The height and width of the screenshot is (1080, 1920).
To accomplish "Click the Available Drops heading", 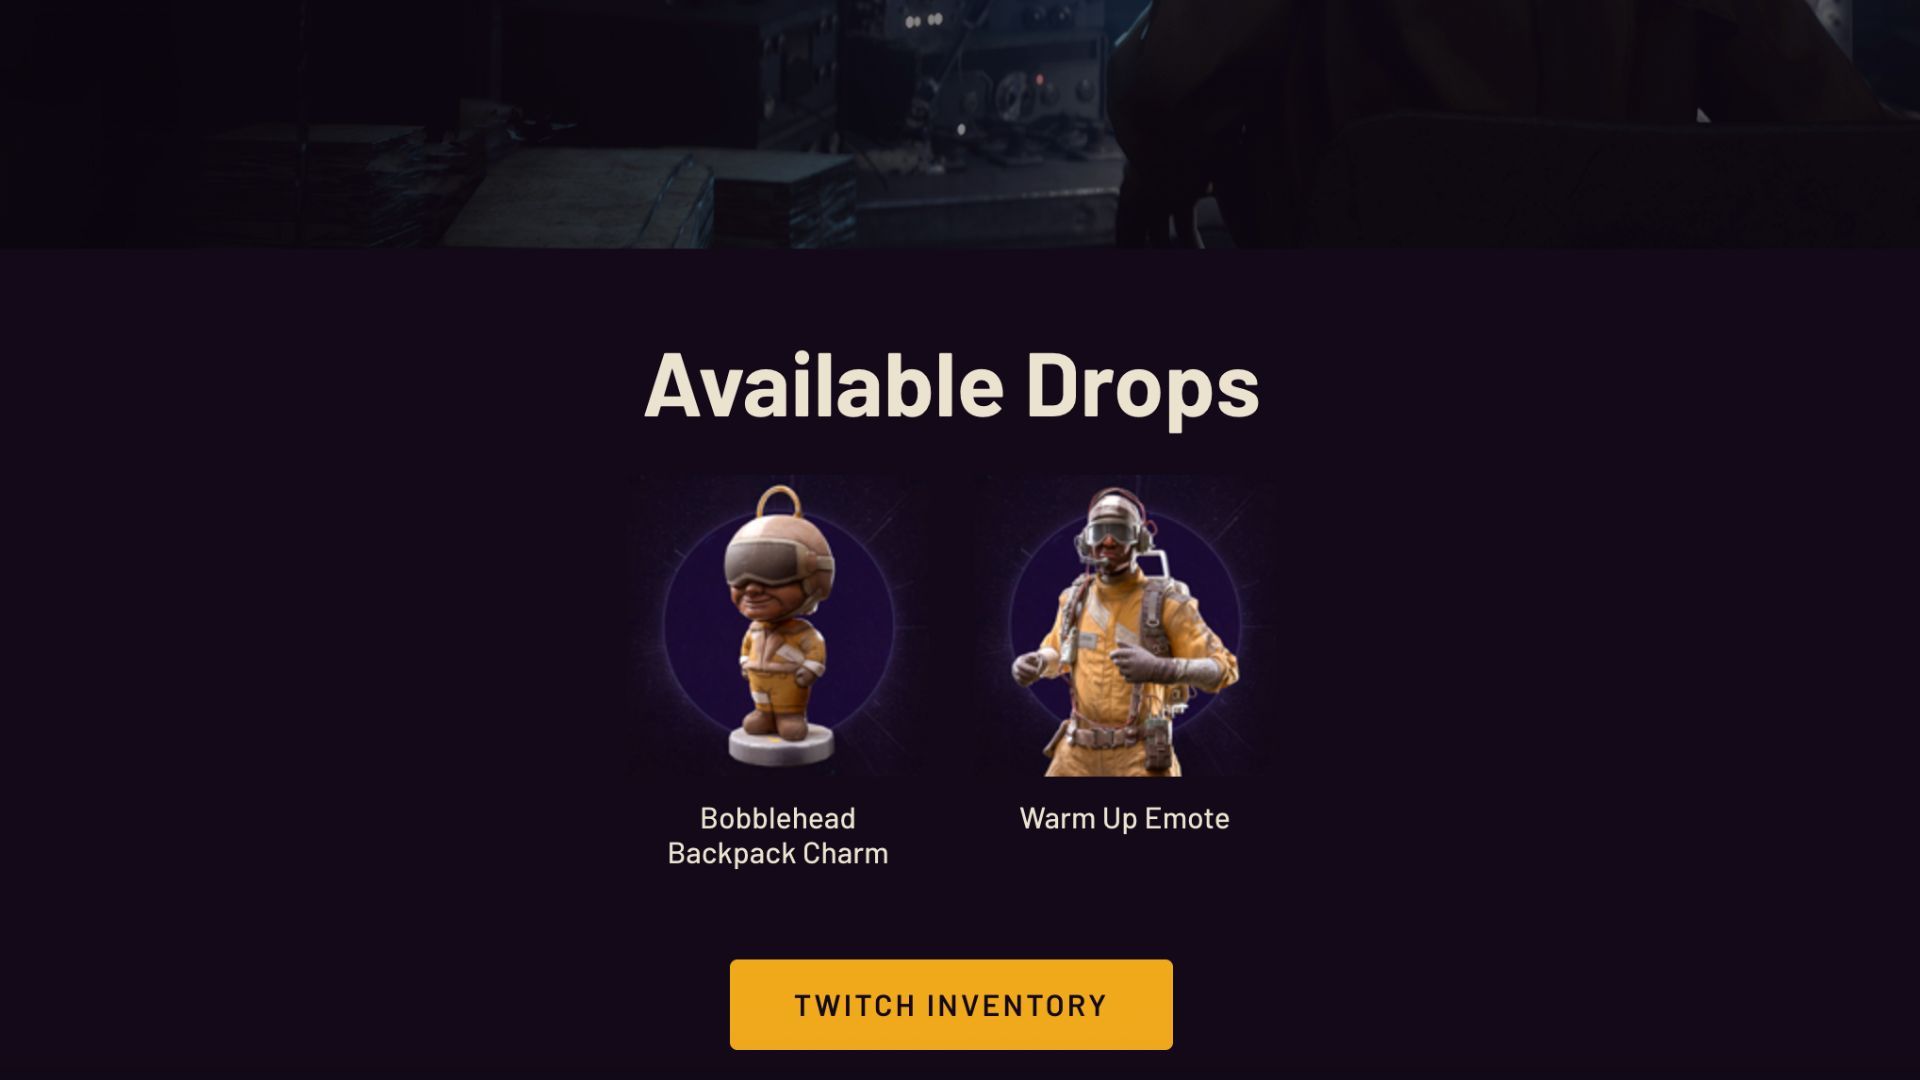I will point(951,386).
